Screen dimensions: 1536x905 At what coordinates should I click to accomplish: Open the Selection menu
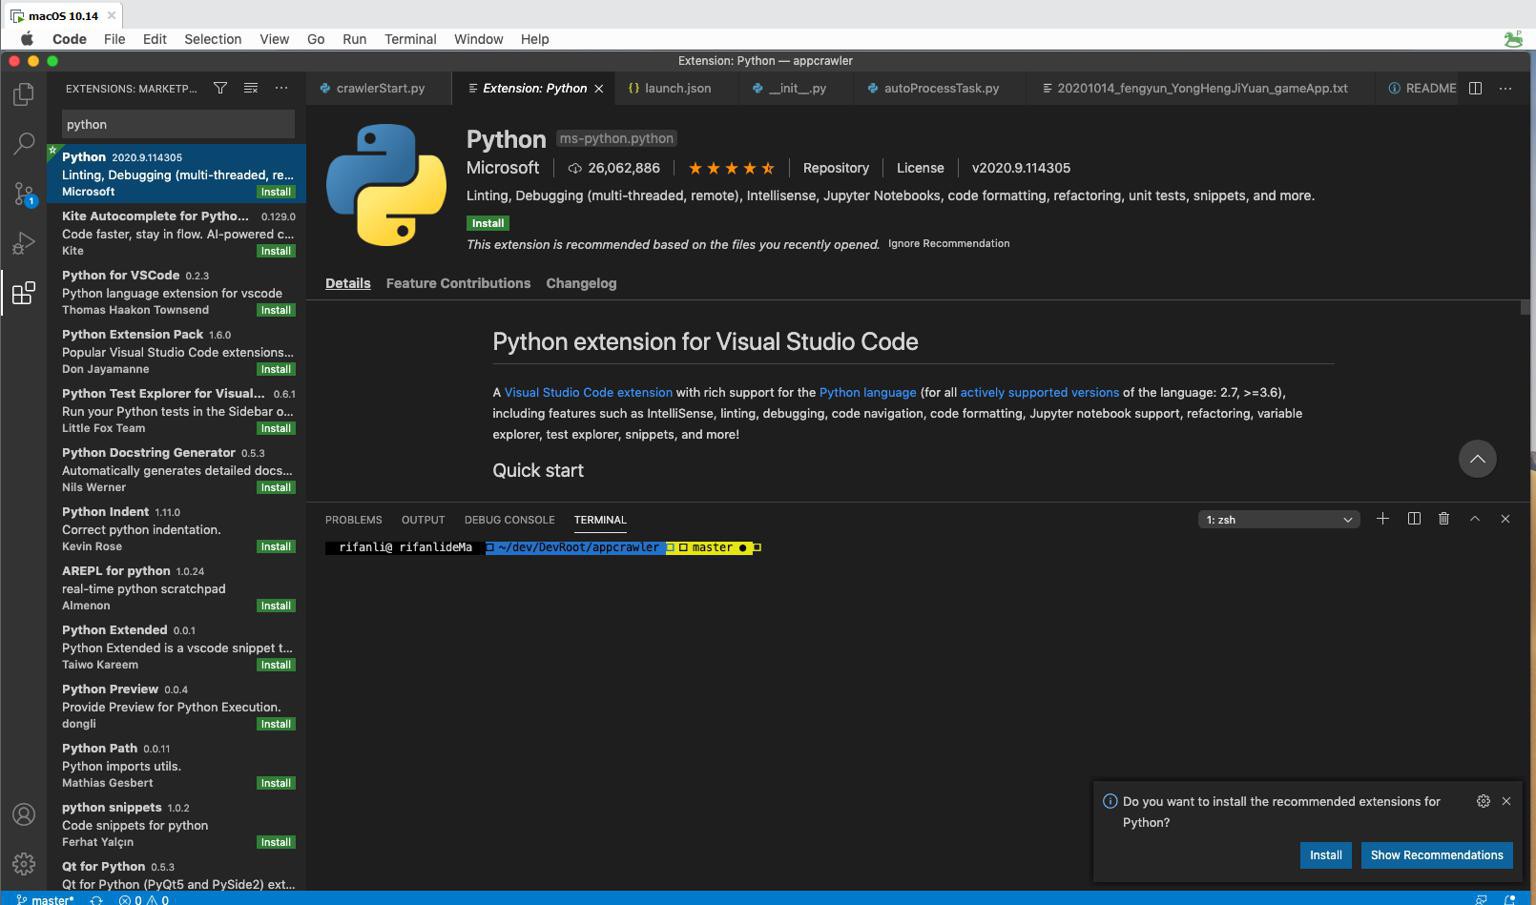213,39
